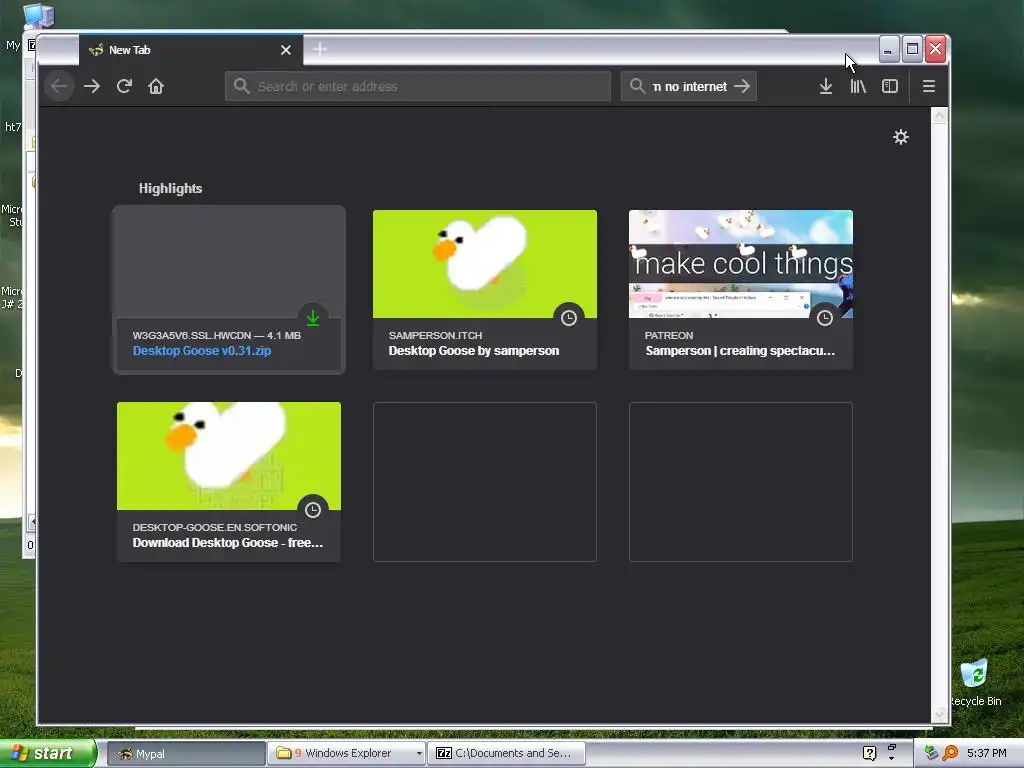Open the samperson.itch goose thumbnail
Image resolution: width=1024 pixels, height=768 pixels.
[x=485, y=264]
